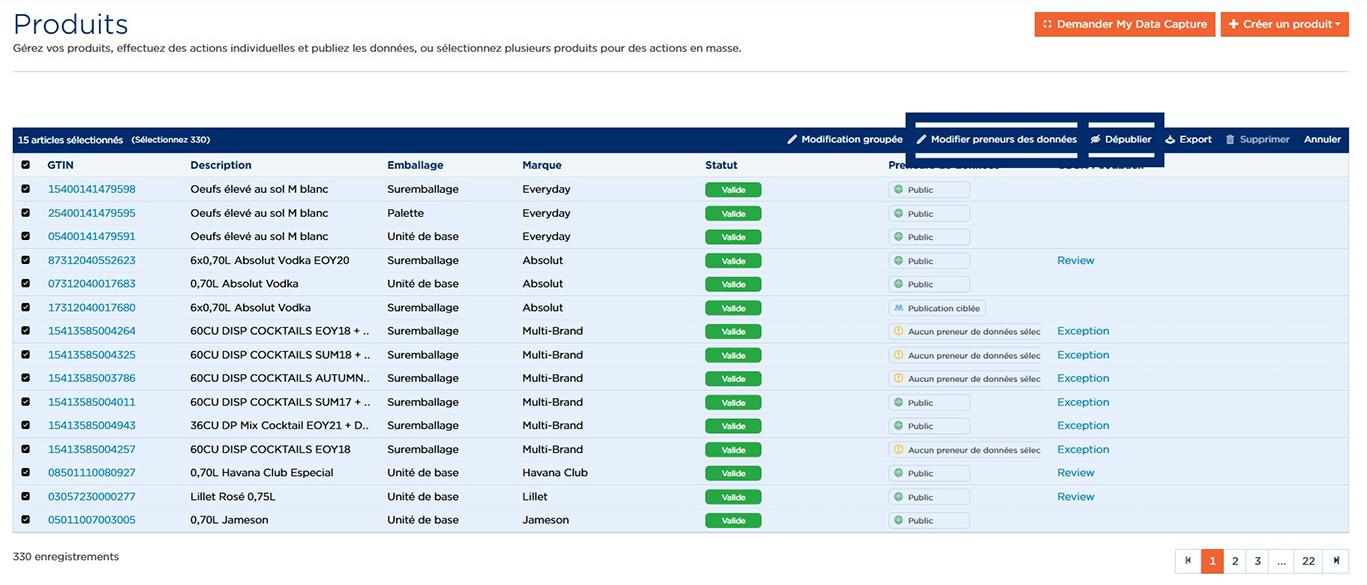This screenshot has width=1367, height=585.
Task: Open the Exception link for GTIN 15413585004264
Action: coord(1083,331)
